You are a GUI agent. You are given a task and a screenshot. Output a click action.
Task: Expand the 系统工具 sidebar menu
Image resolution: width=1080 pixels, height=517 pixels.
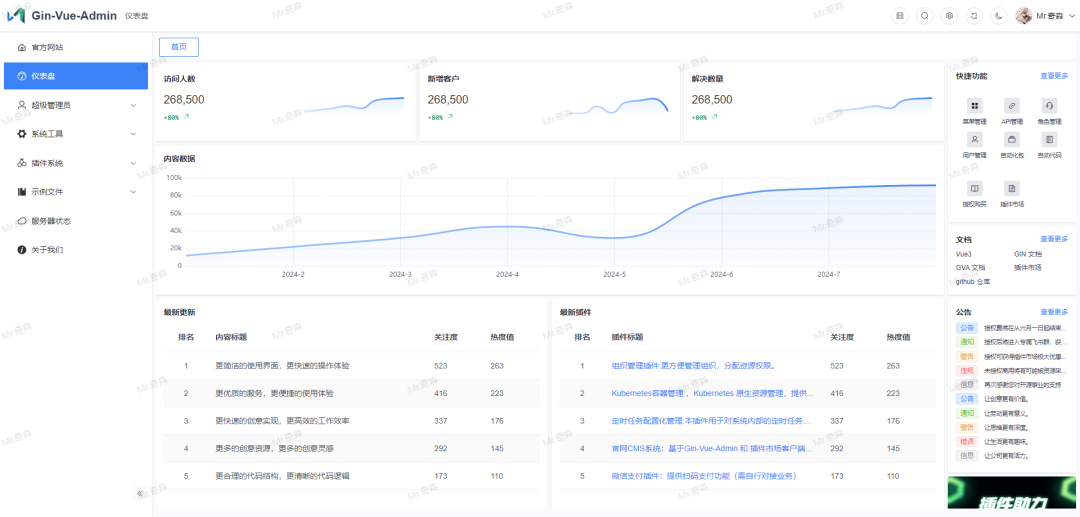pyautogui.click(x=75, y=134)
